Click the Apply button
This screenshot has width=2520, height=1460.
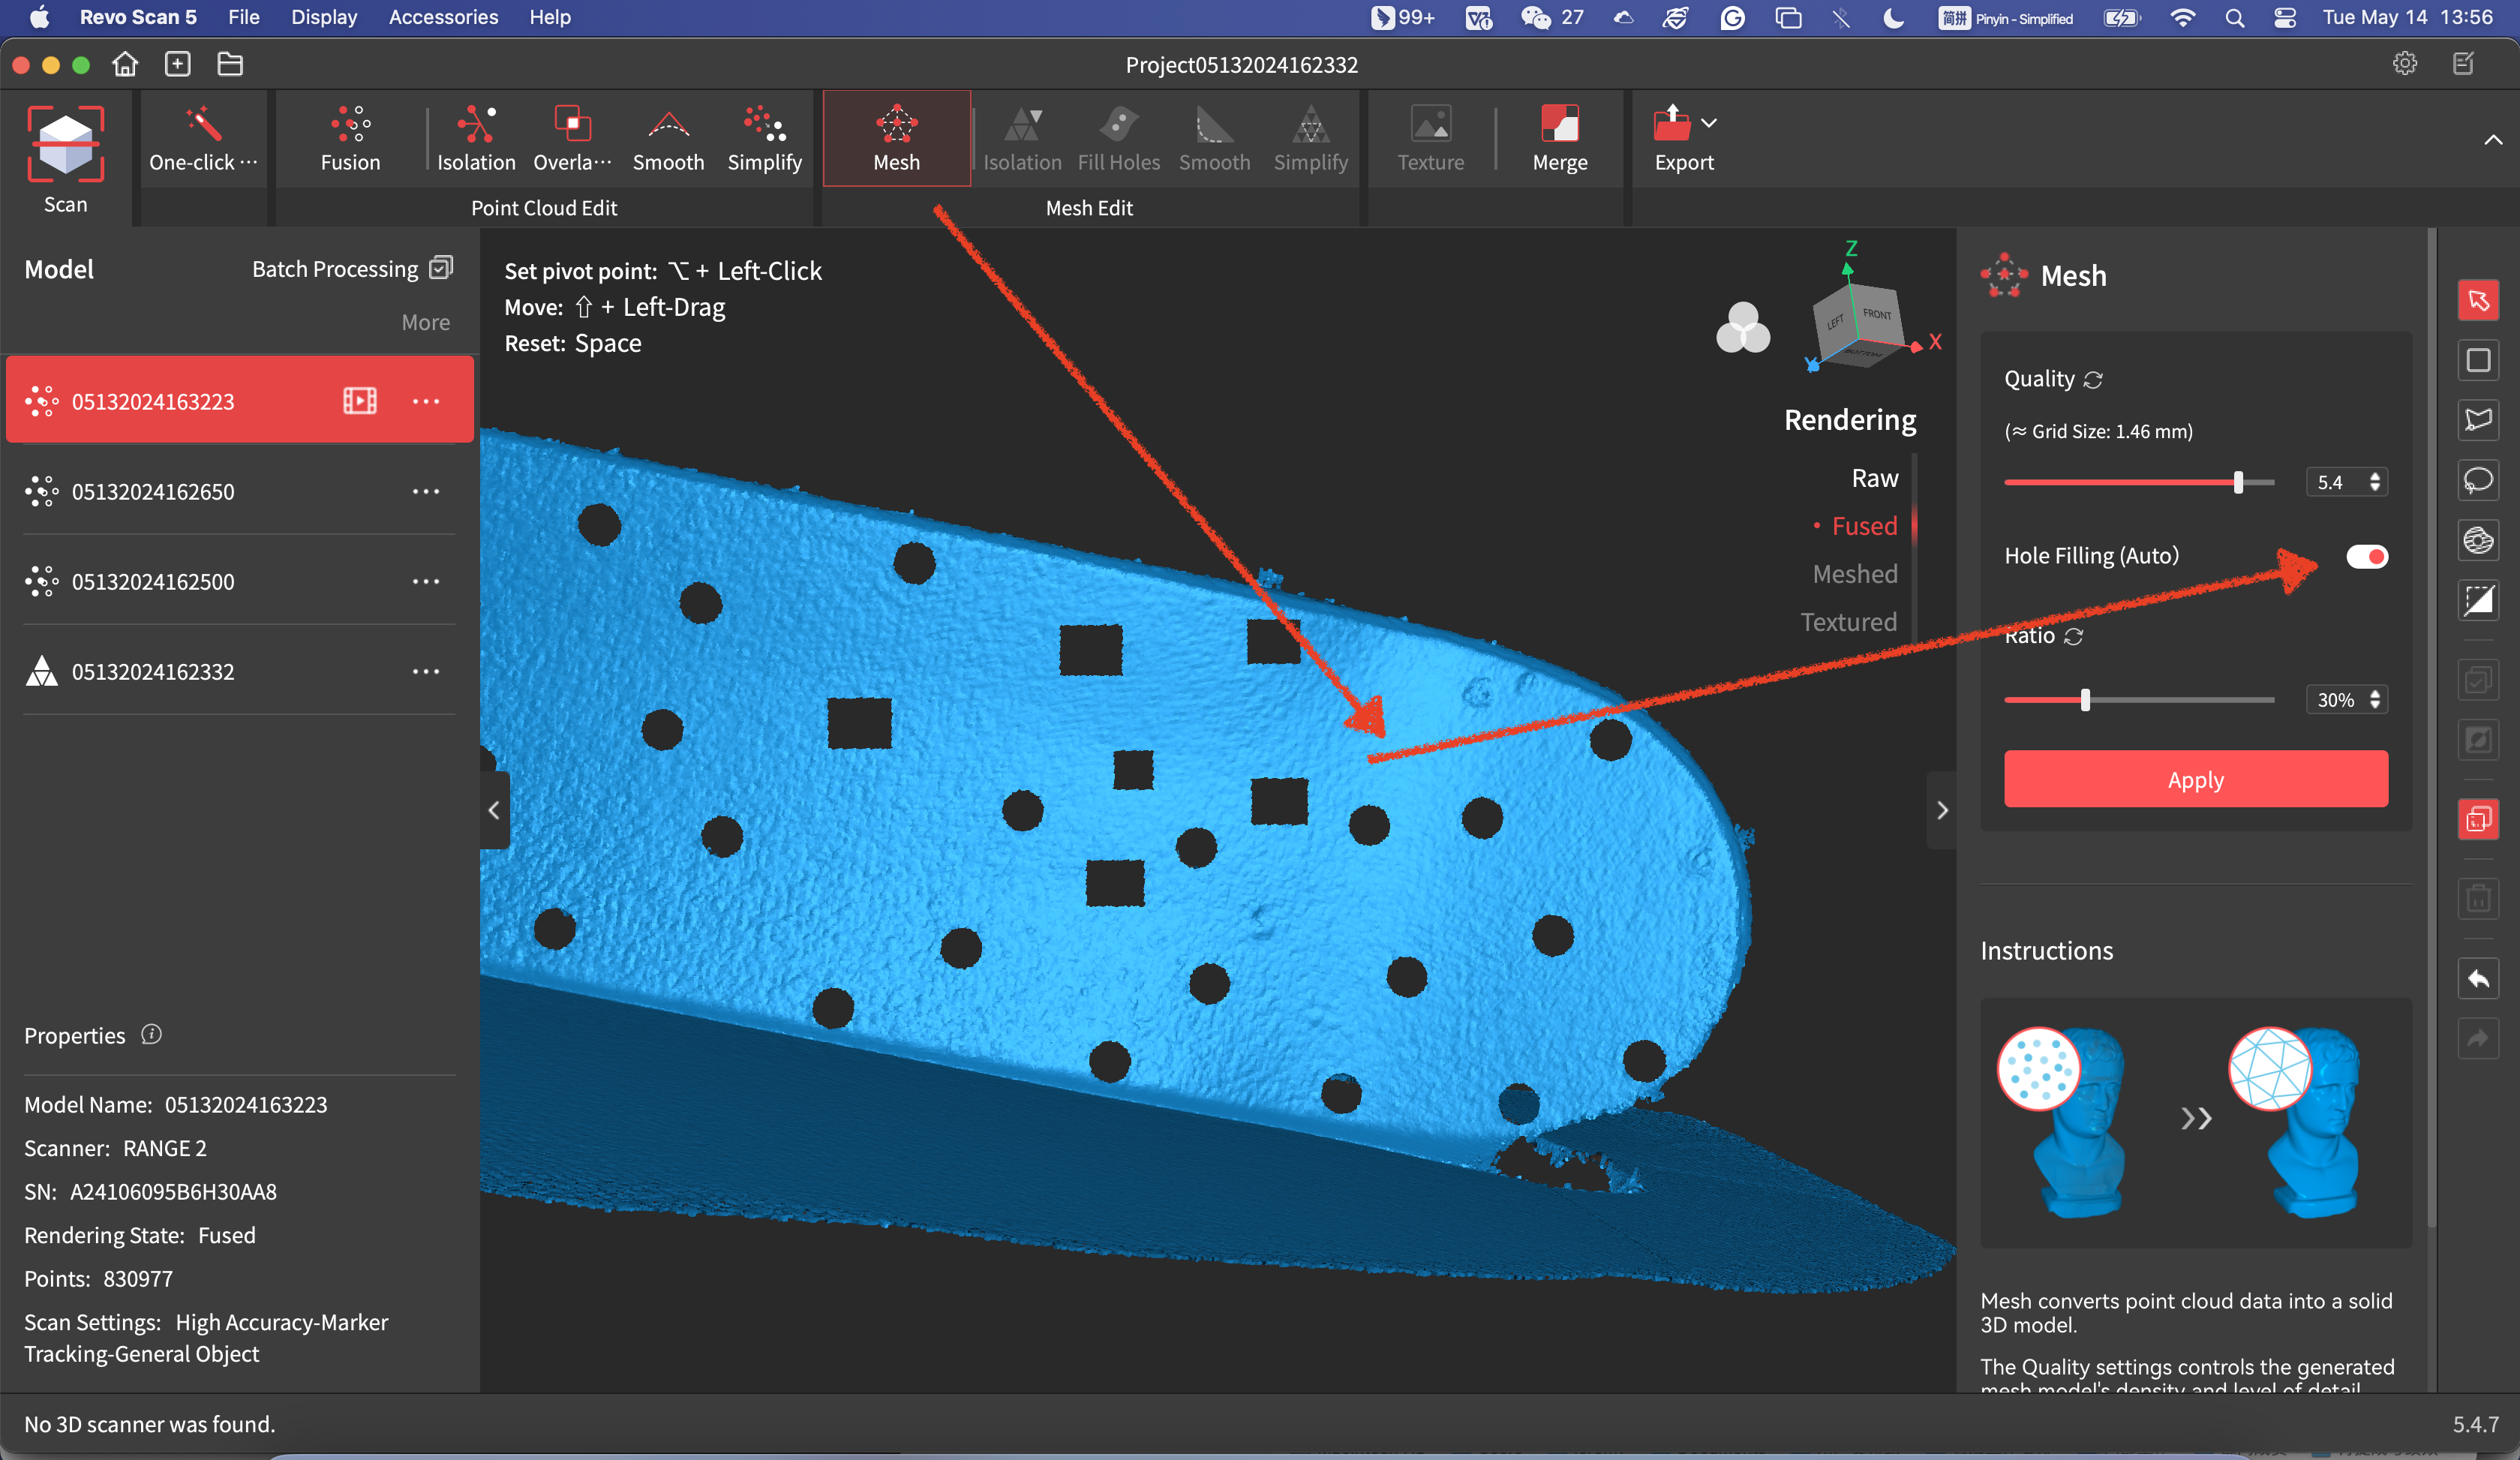coord(2195,779)
